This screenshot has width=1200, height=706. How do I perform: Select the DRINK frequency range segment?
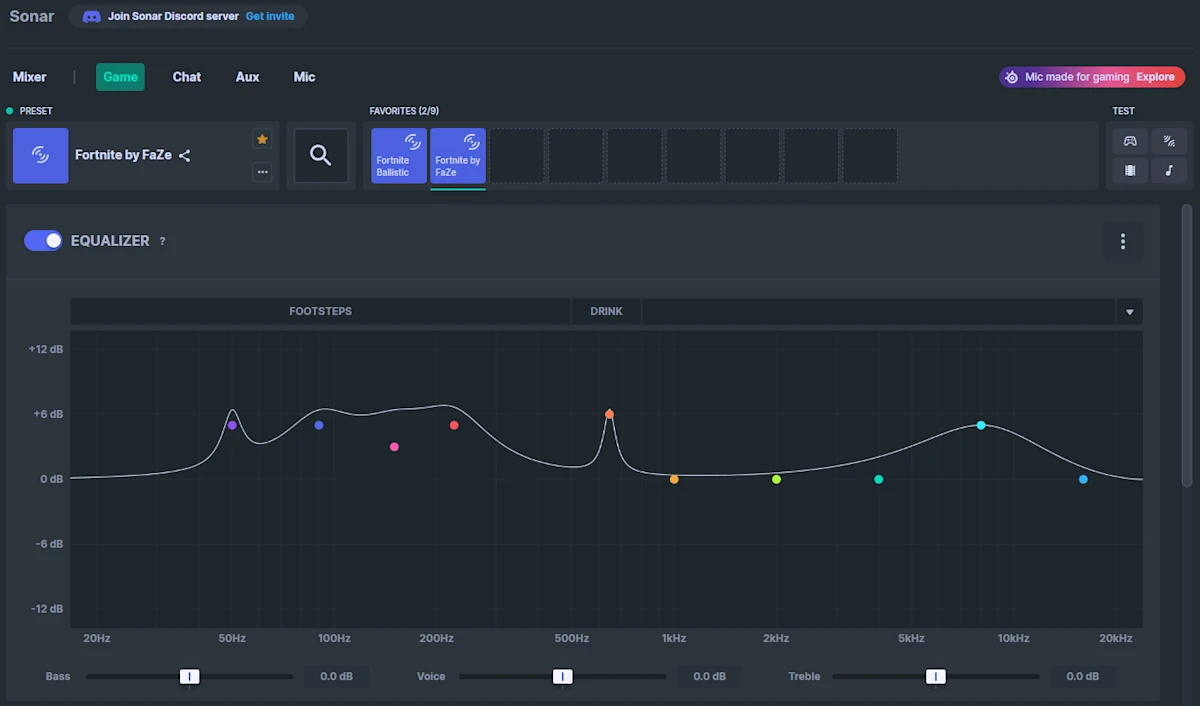click(x=607, y=311)
